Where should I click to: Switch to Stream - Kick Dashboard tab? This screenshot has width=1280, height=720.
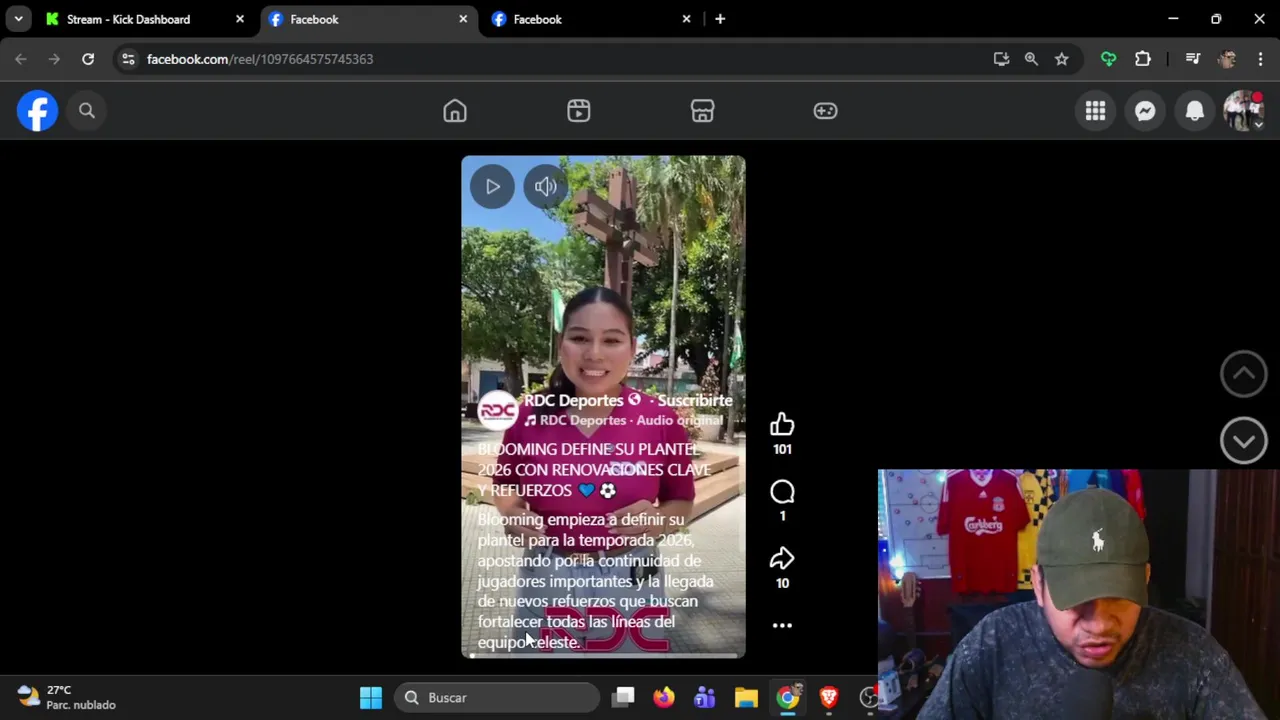[x=128, y=19]
